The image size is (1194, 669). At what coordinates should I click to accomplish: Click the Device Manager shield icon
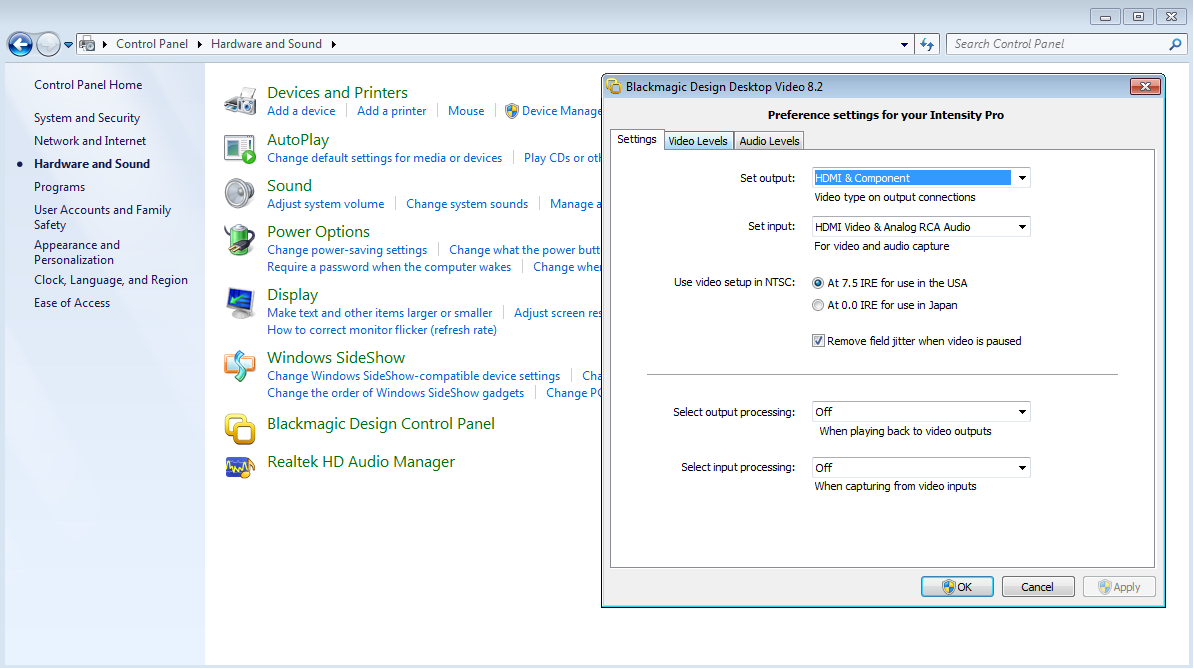[x=512, y=111]
